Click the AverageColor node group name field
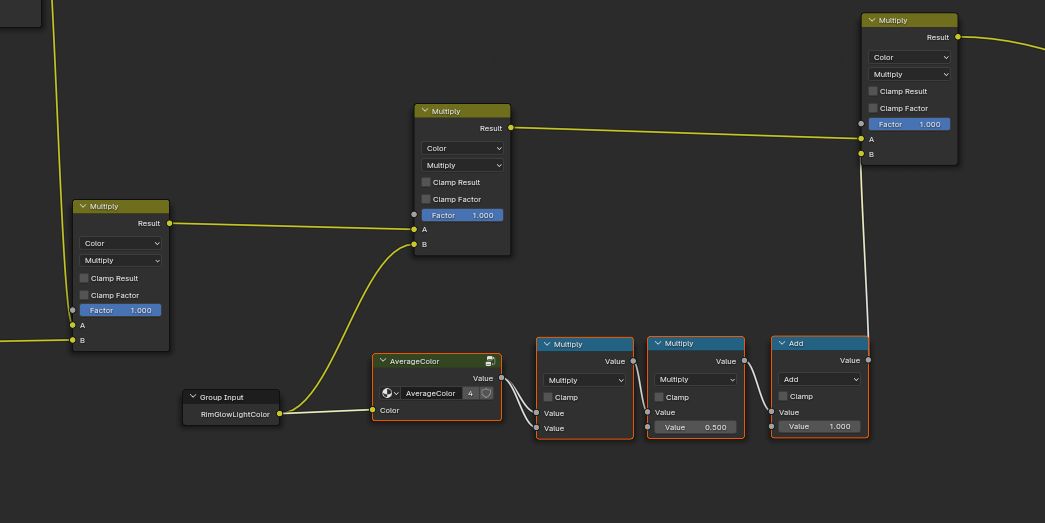The width and height of the screenshot is (1045, 523). pos(431,393)
